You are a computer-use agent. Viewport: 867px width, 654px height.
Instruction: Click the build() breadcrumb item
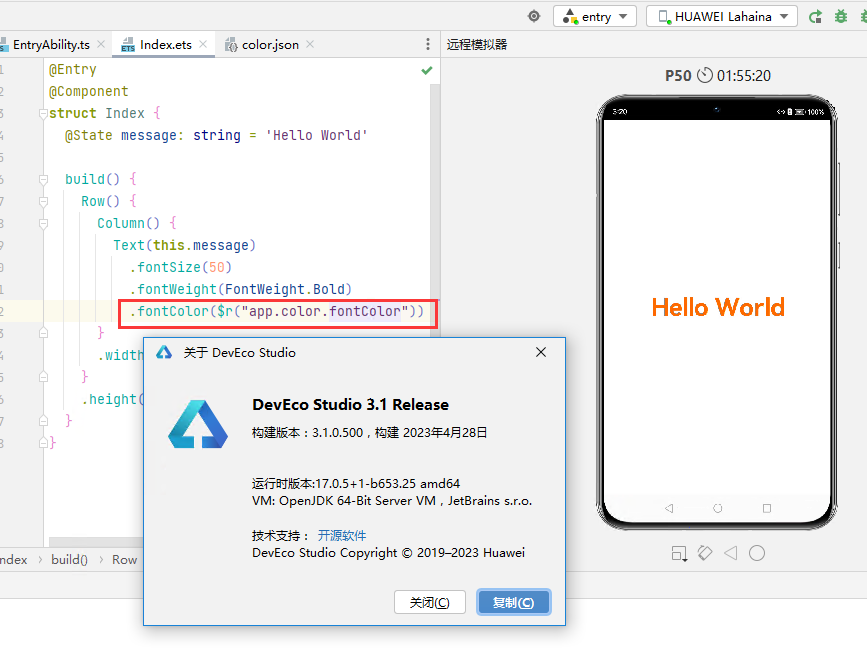(69, 560)
